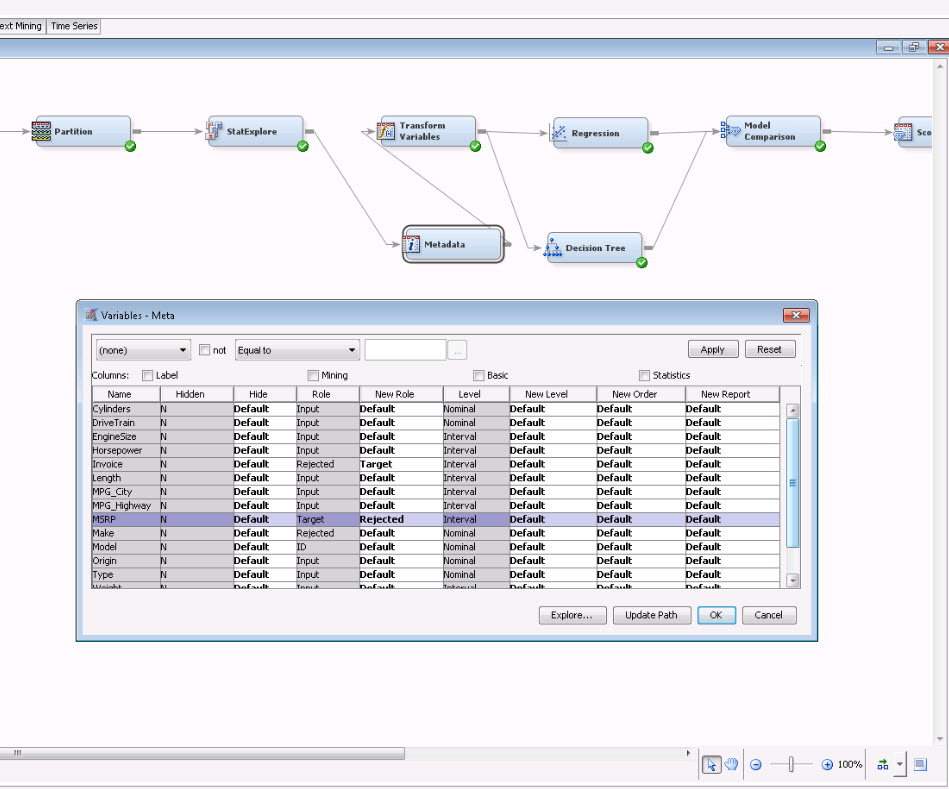Check the 'not' filter checkbox
Viewport: 949px width, 789px height.
[204, 349]
